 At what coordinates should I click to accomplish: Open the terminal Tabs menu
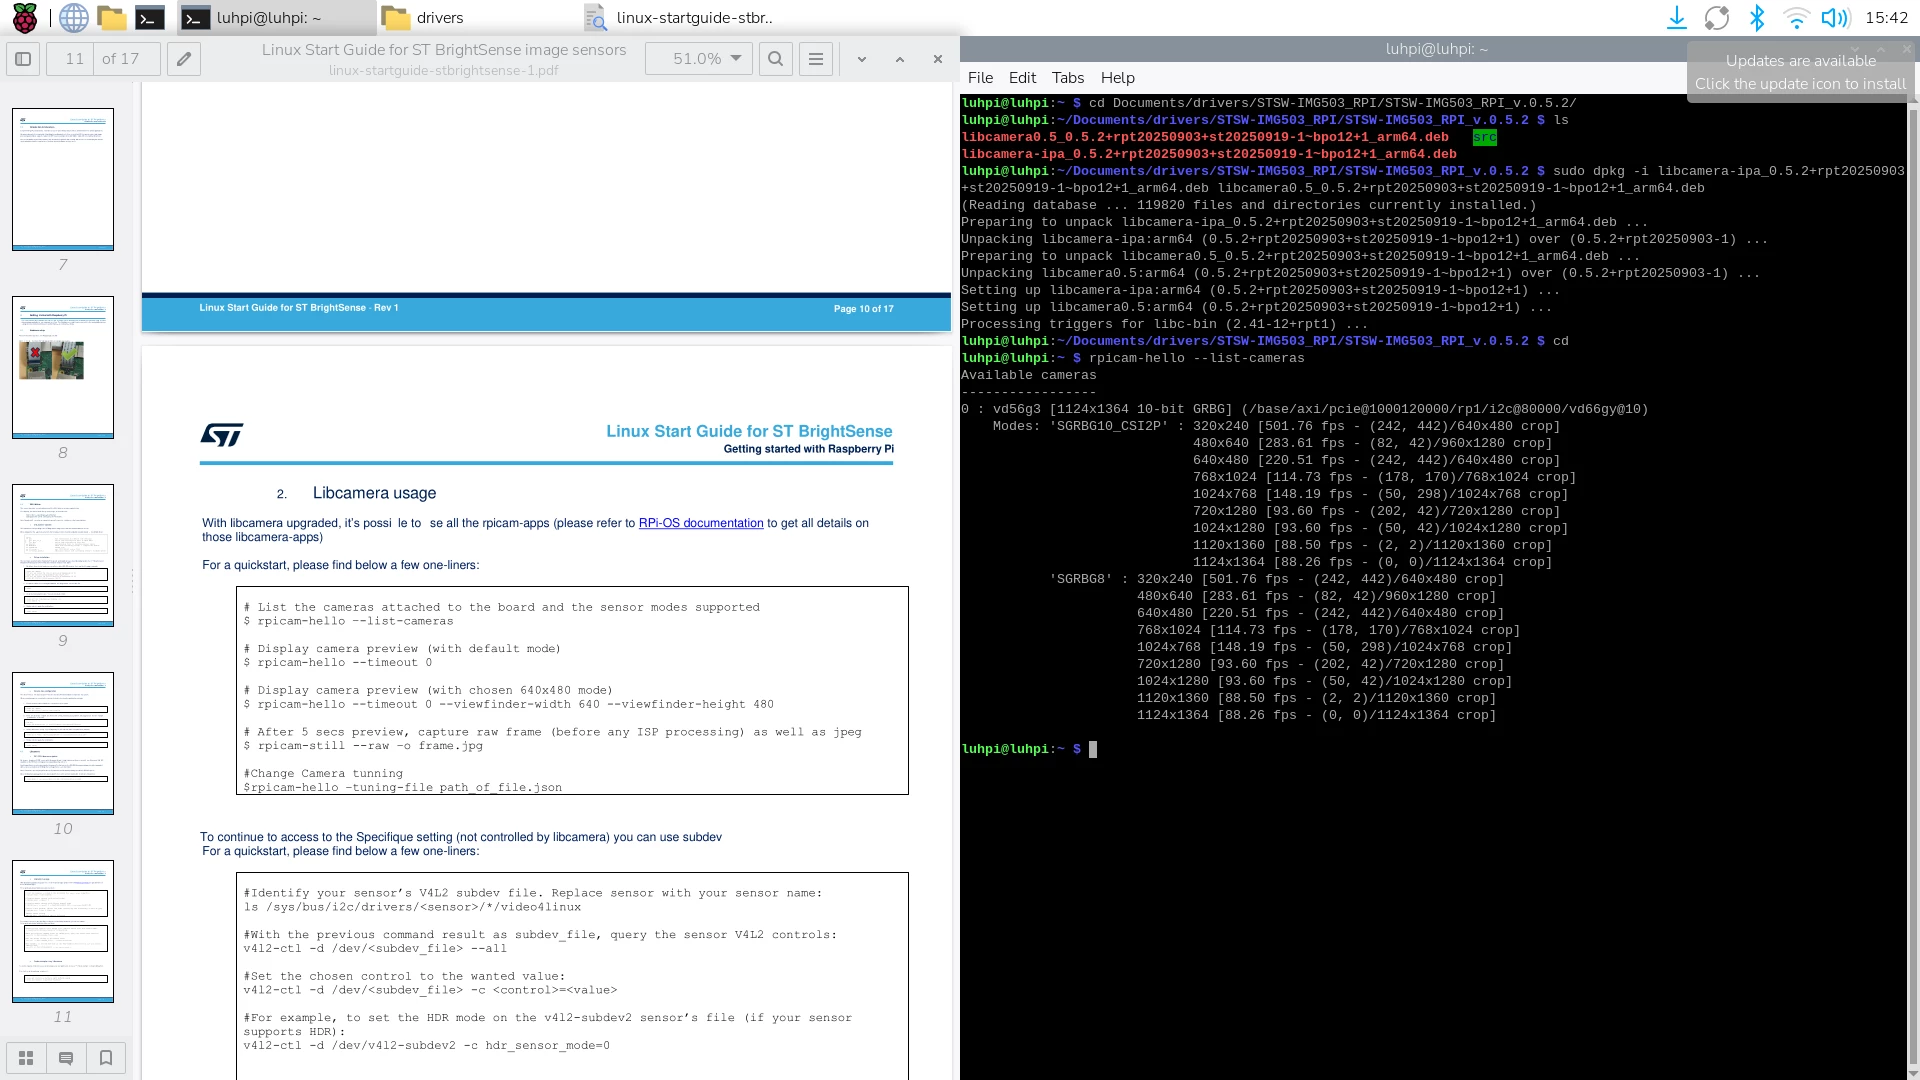1068,78
